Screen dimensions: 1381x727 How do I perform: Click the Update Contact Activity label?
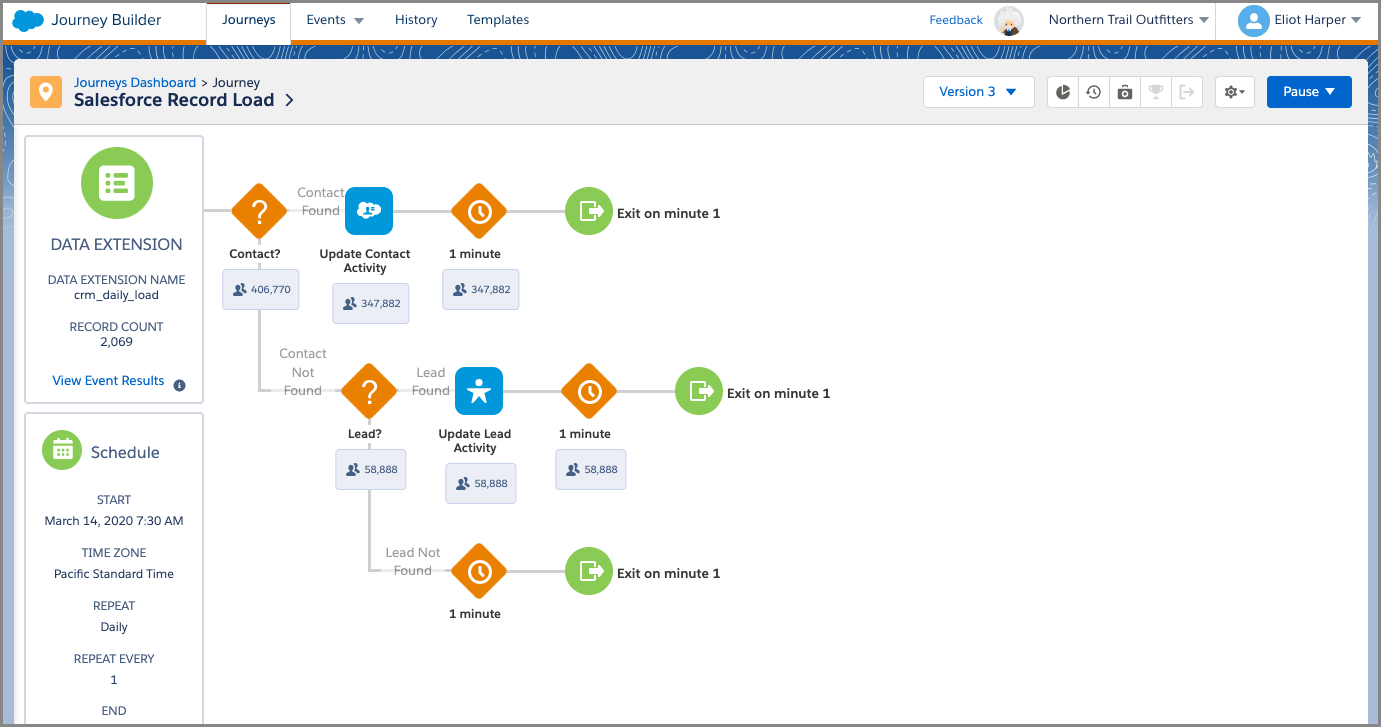(x=365, y=261)
